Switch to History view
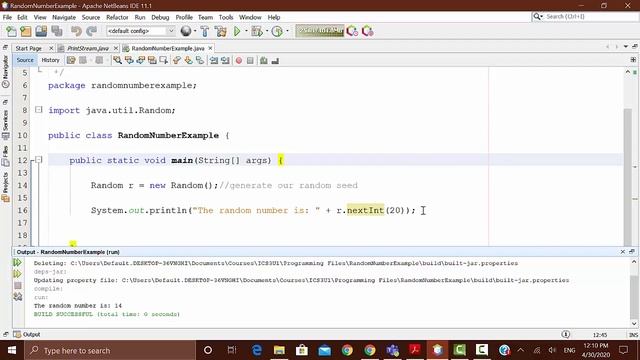The width and height of the screenshot is (640, 360). (x=51, y=60)
